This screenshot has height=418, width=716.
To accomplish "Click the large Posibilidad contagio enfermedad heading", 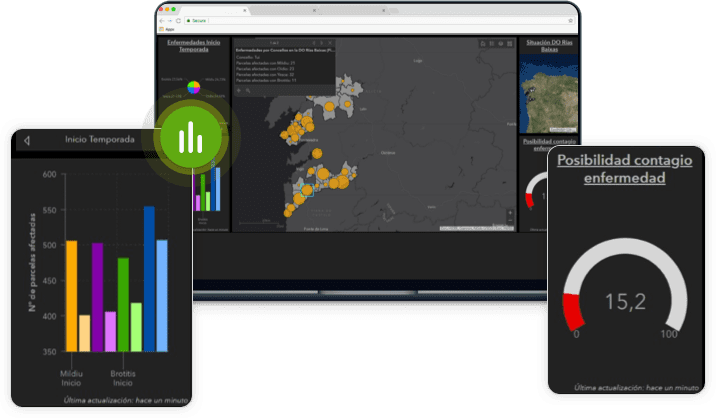I will (x=624, y=169).
